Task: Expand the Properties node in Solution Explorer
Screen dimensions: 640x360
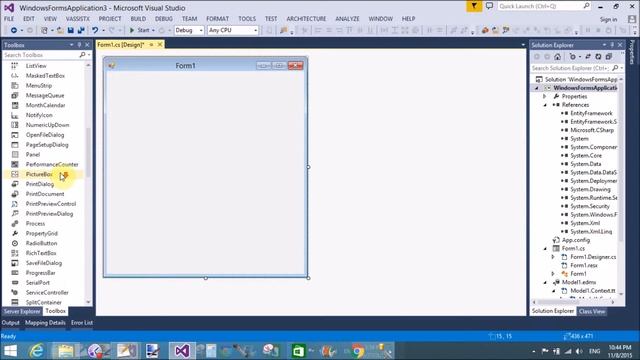Action: coord(544,96)
